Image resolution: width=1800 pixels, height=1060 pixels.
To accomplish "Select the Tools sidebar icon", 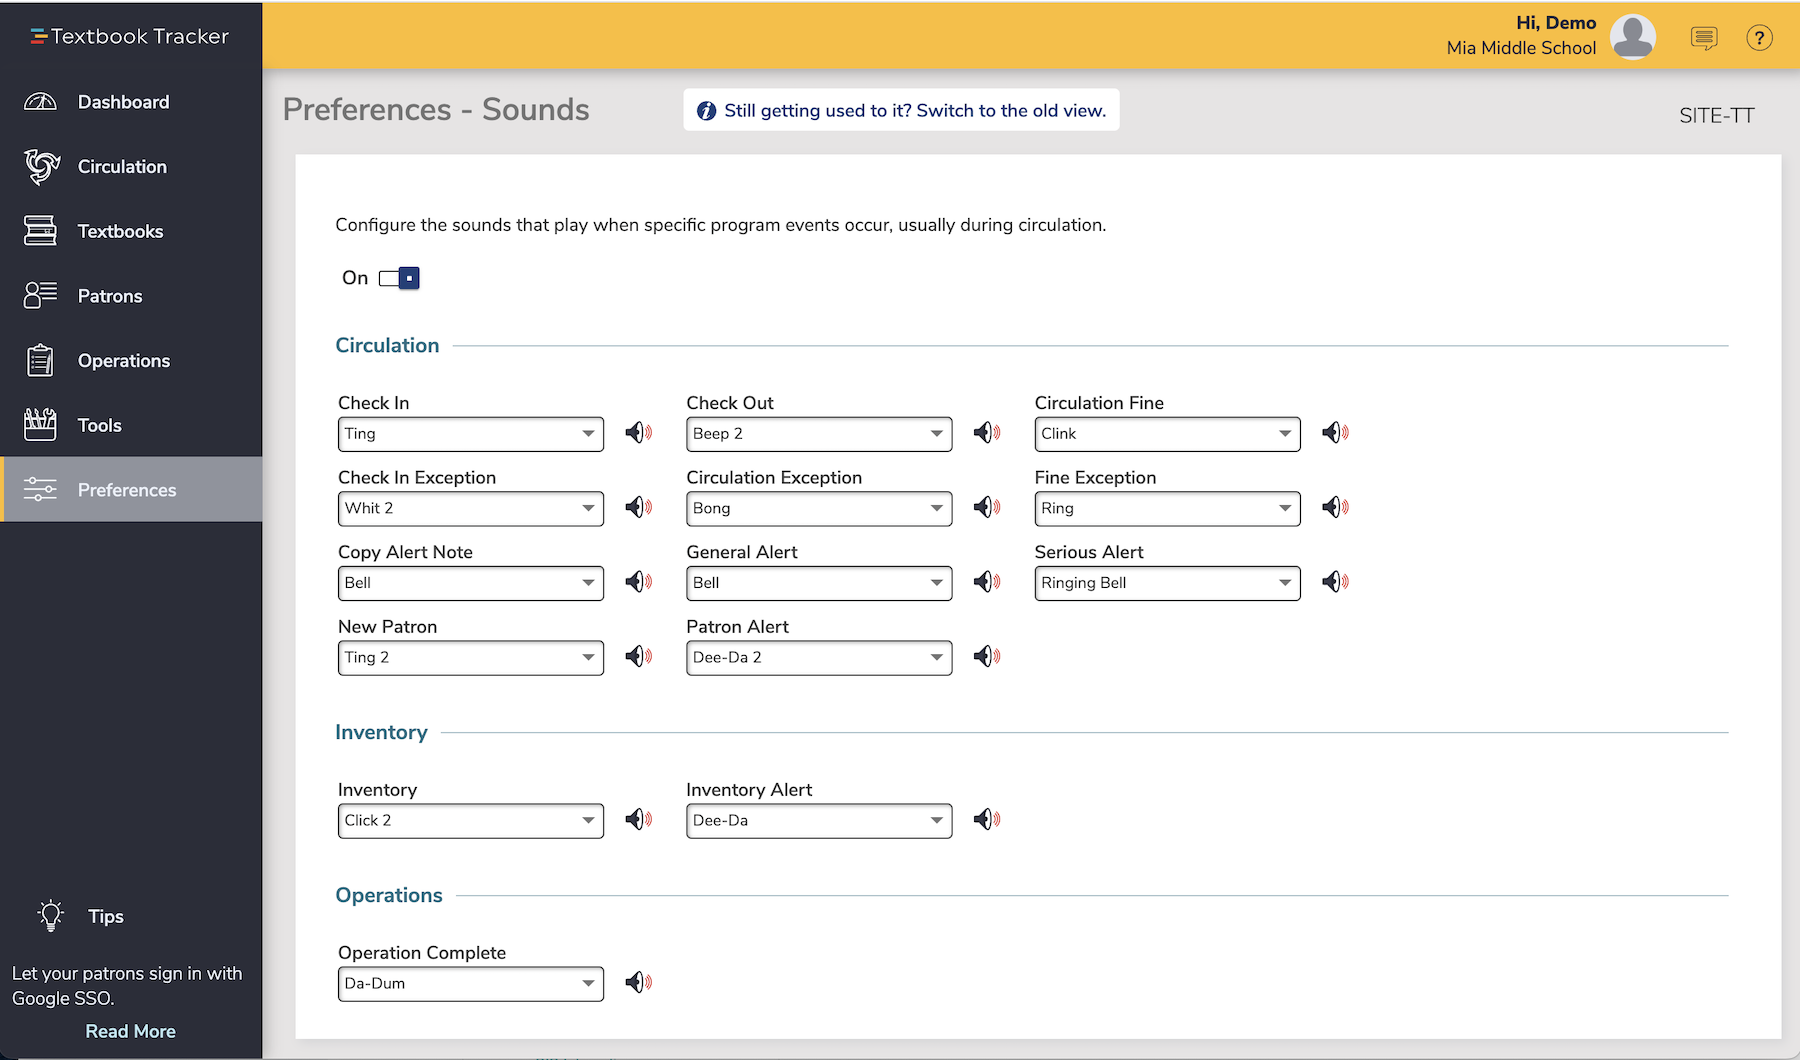I will 40,424.
